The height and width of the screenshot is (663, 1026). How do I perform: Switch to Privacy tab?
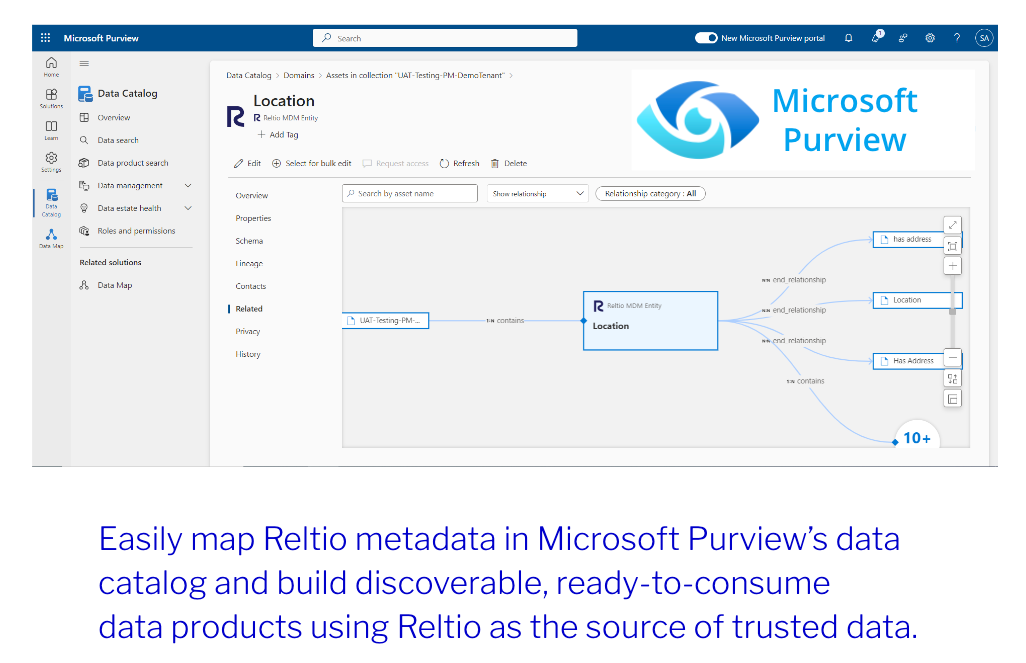click(x=248, y=332)
